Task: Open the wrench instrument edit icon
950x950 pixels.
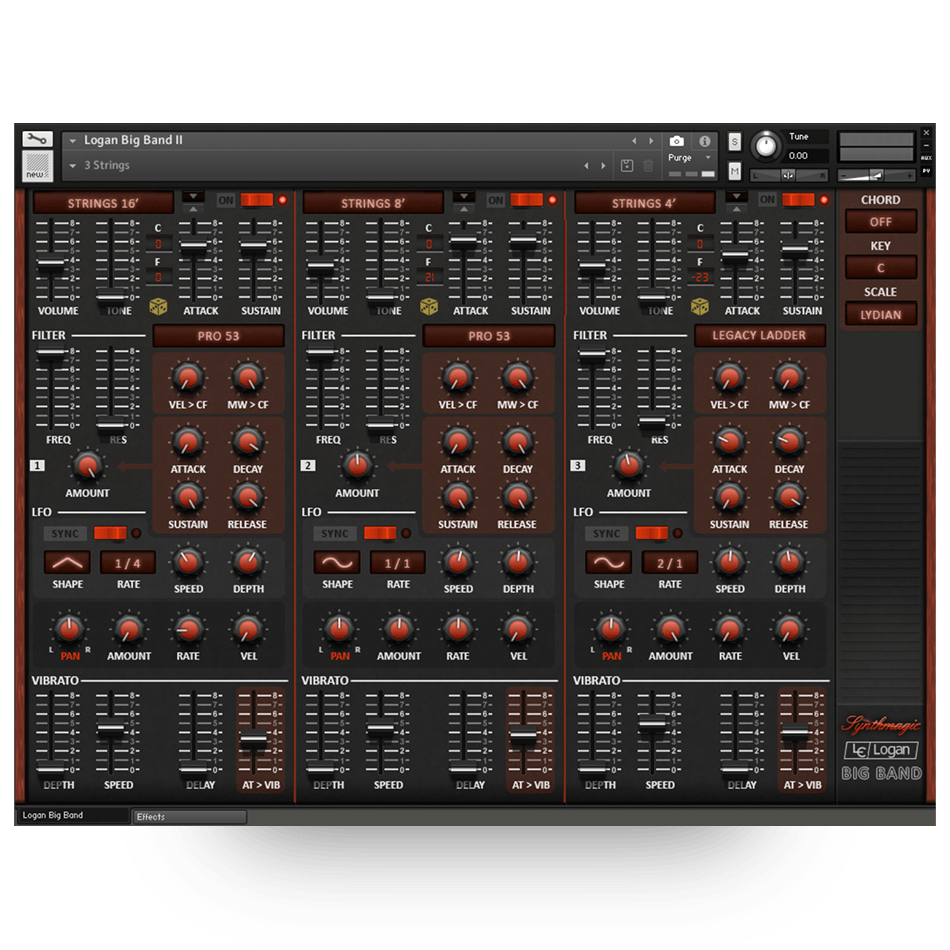Action: 37,139
